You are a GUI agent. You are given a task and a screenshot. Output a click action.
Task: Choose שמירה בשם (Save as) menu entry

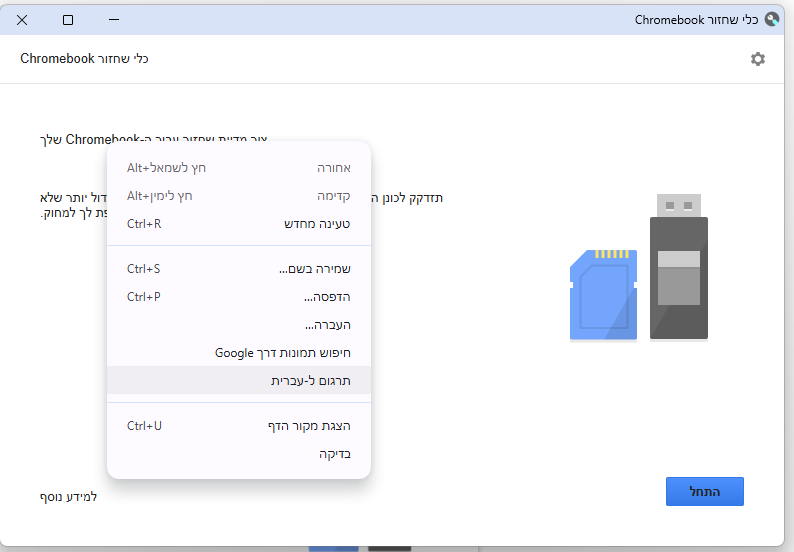[x=314, y=269]
